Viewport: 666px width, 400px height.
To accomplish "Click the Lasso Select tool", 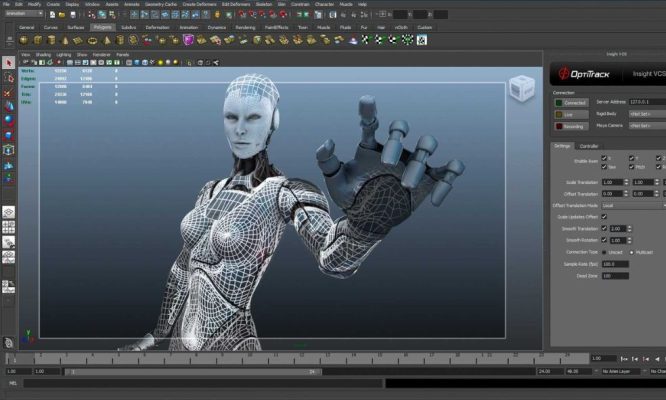I will [x=9, y=77].
